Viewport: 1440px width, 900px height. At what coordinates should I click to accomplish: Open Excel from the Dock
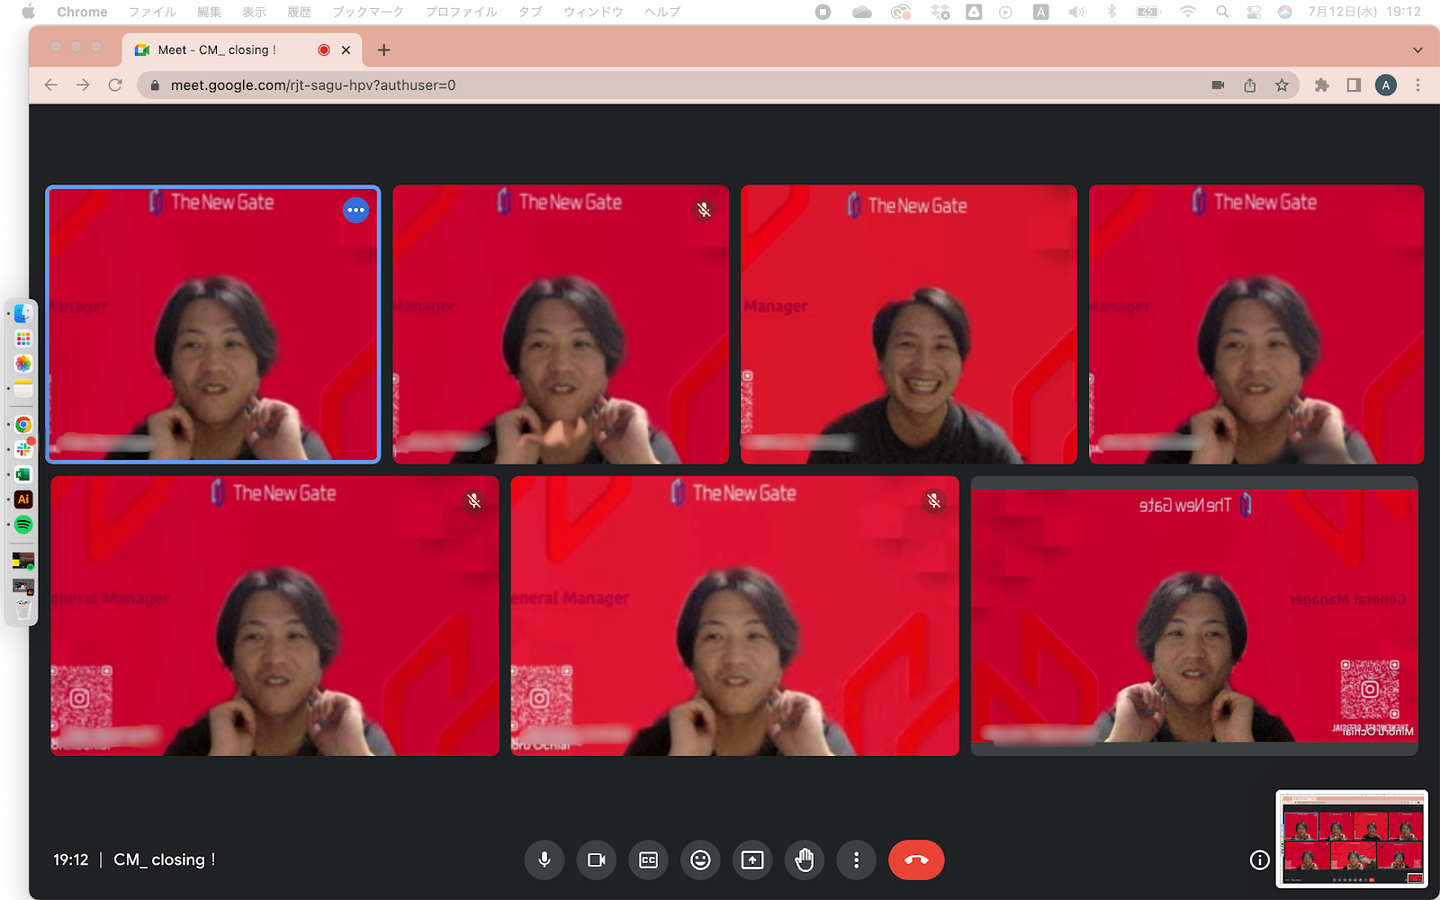[x=23, y=474]
